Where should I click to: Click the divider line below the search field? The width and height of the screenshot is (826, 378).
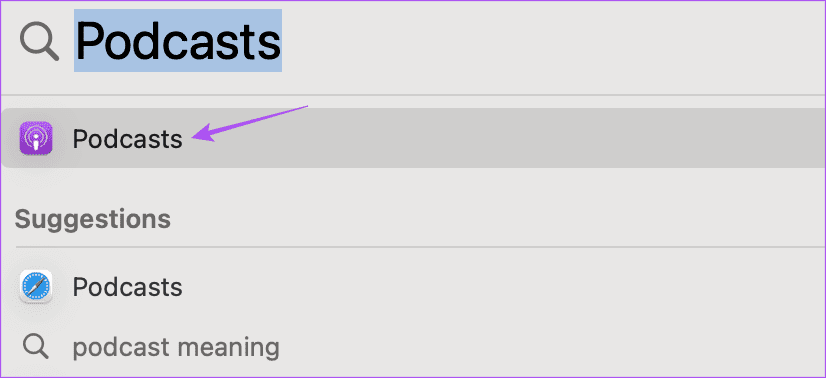413,95
